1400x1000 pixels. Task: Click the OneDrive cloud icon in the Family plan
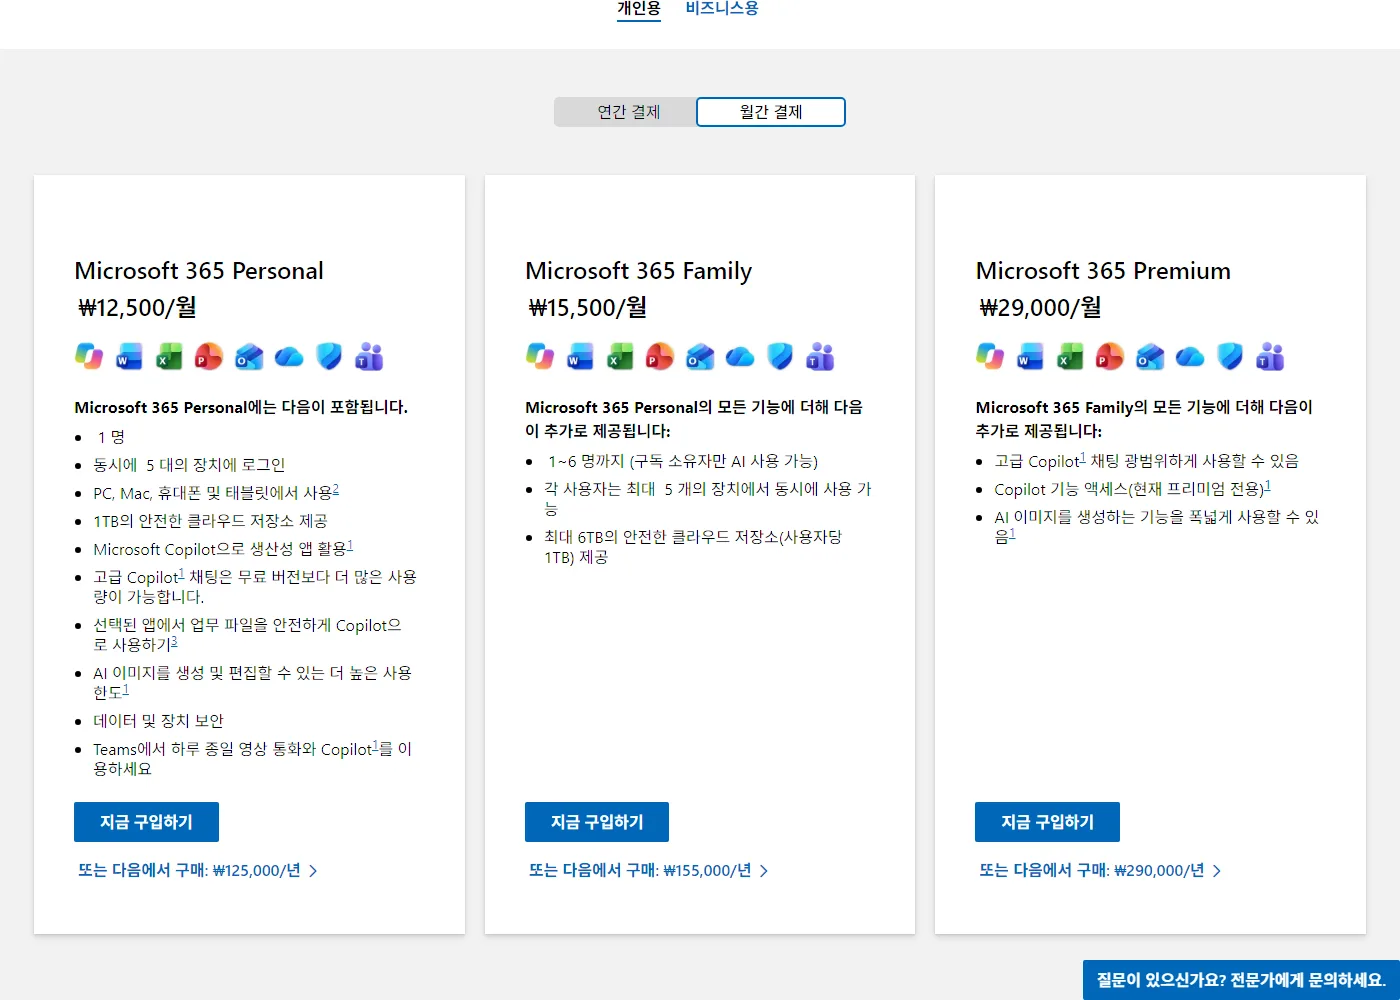coord(740,356)
